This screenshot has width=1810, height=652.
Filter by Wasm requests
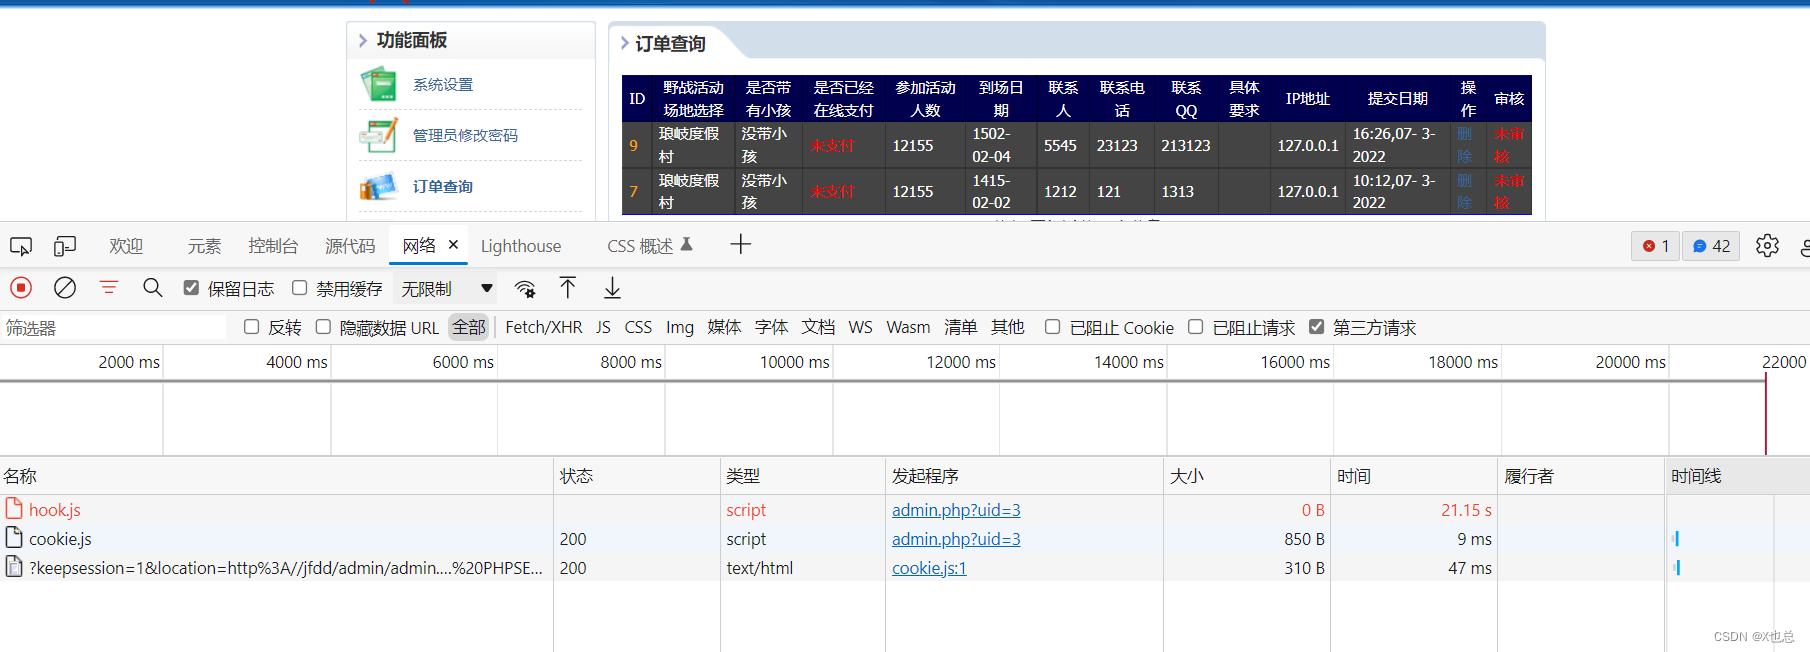point(908,327)
